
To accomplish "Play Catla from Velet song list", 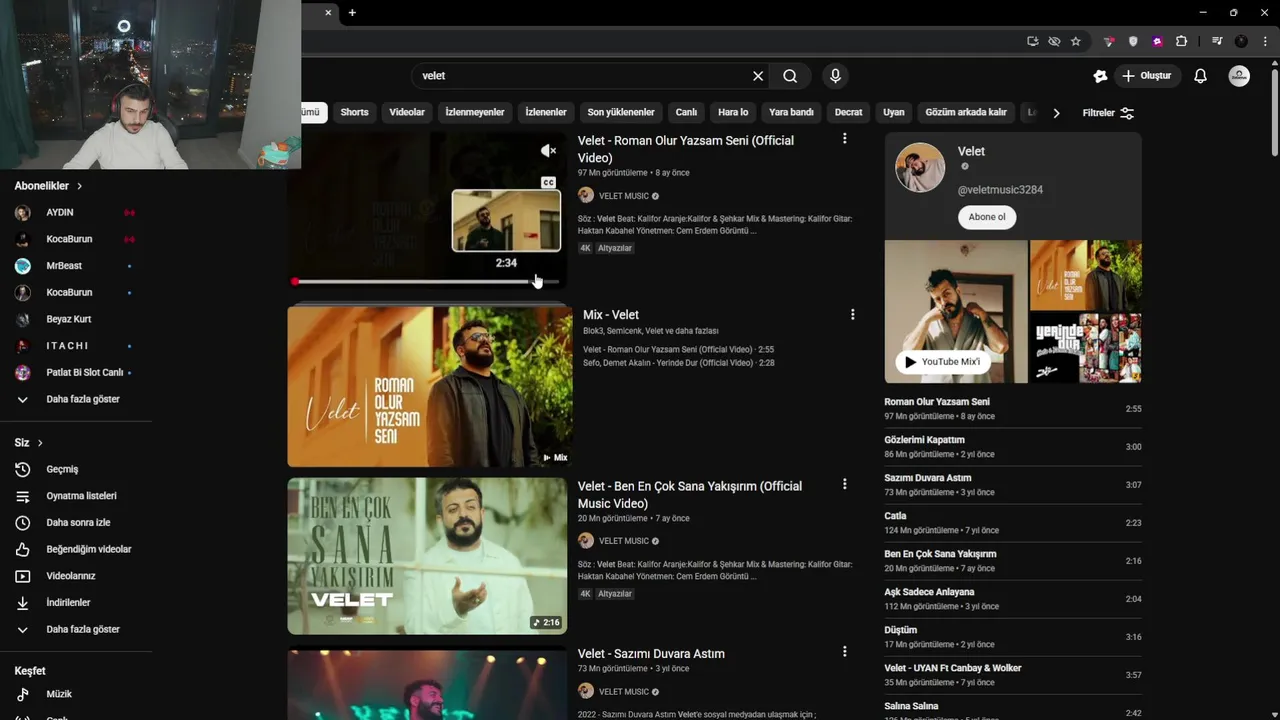I will [x=1012, y=523].
